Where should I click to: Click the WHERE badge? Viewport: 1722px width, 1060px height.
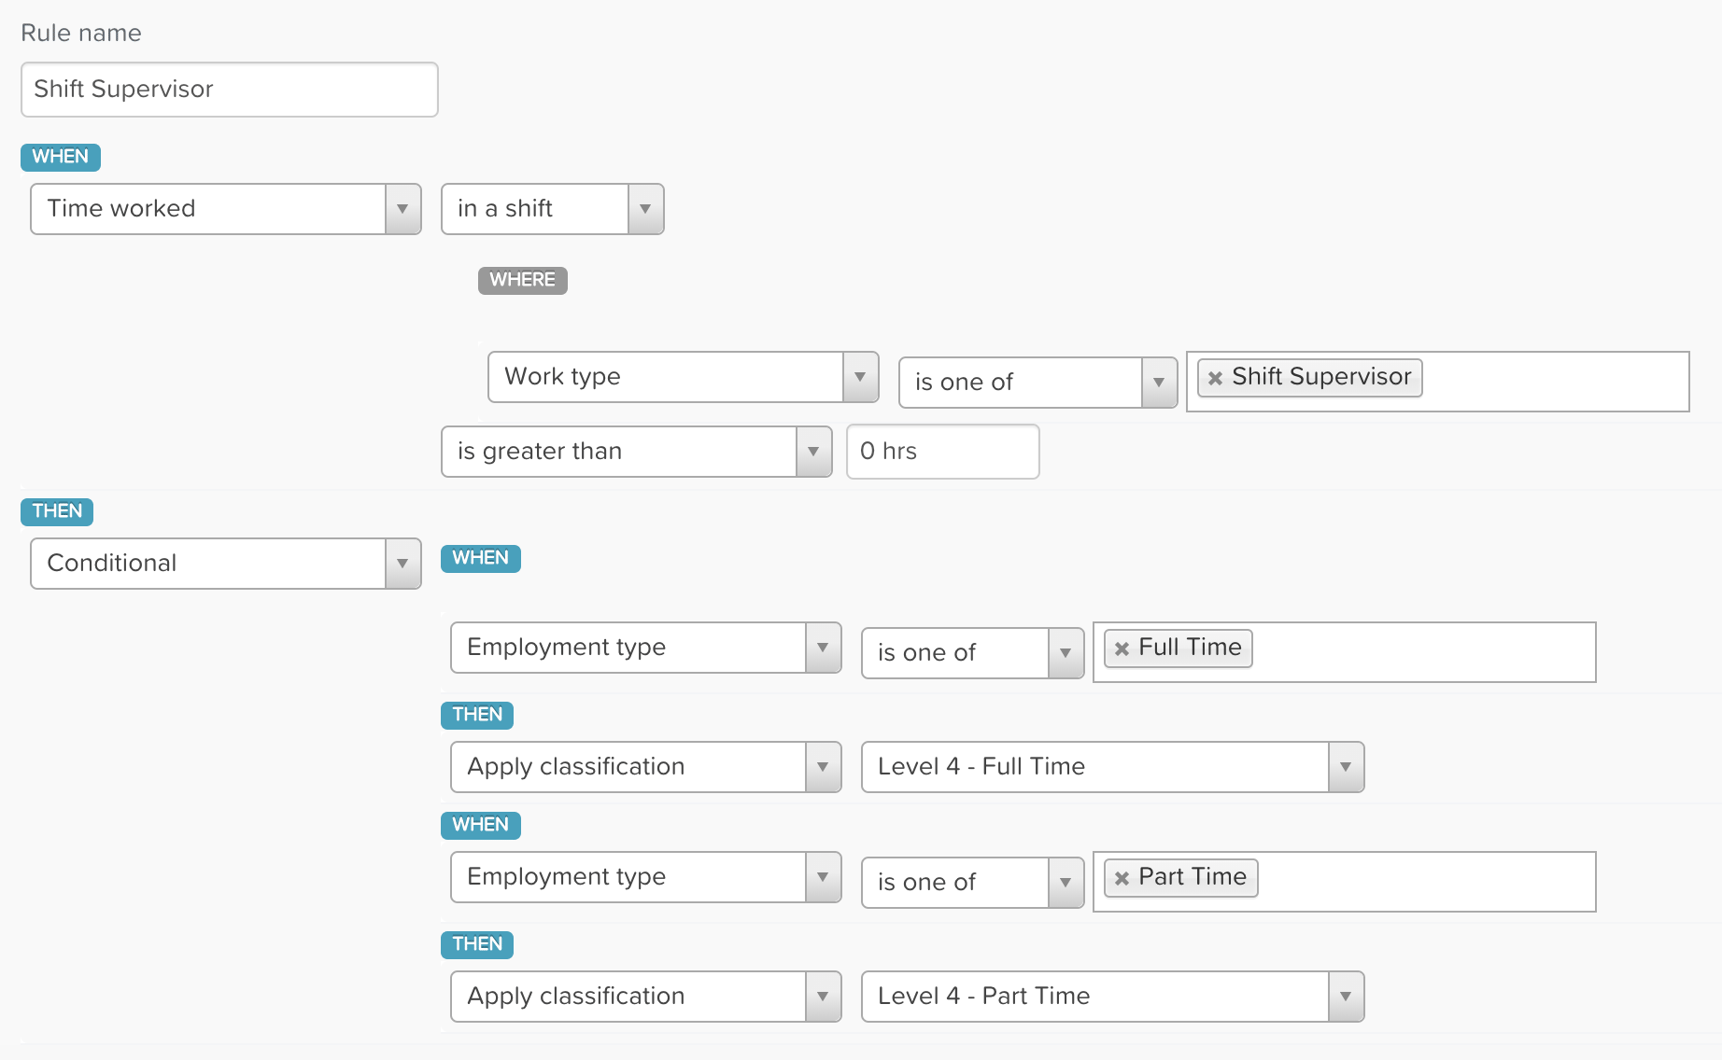(x=522, y=280)
